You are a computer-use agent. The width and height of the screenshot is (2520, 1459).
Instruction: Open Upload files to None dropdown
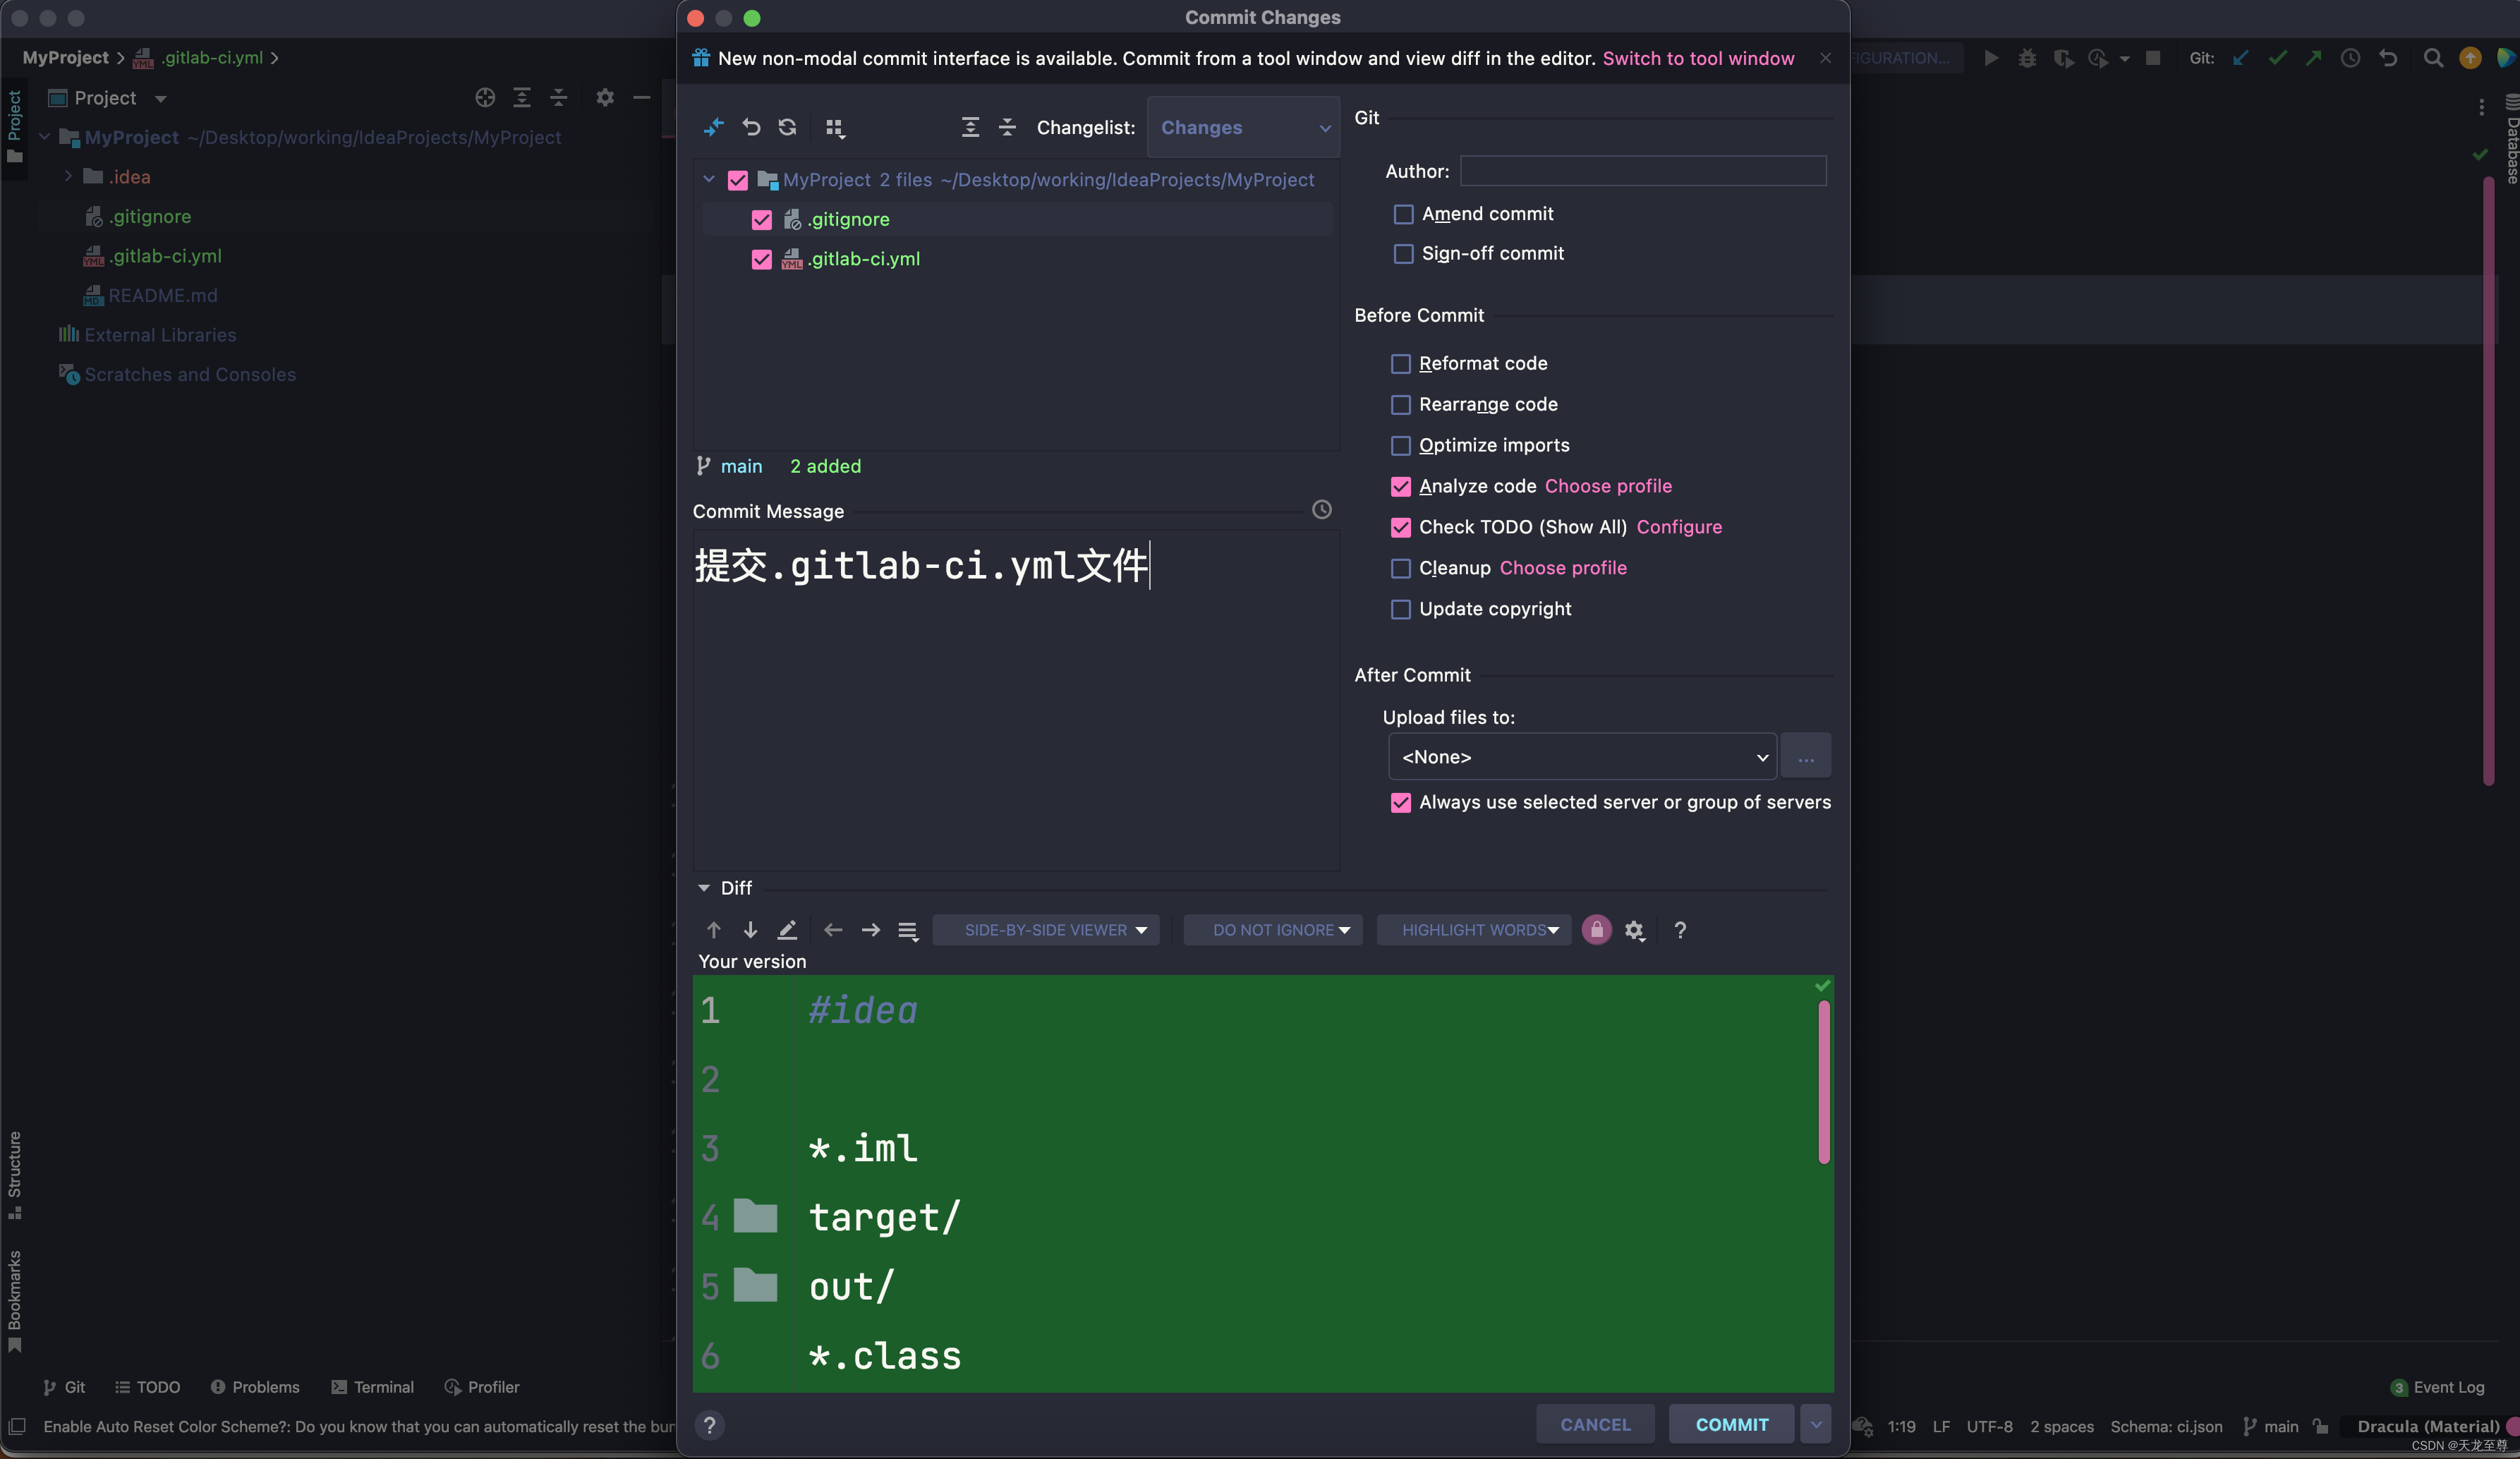tap(1581, 757)
